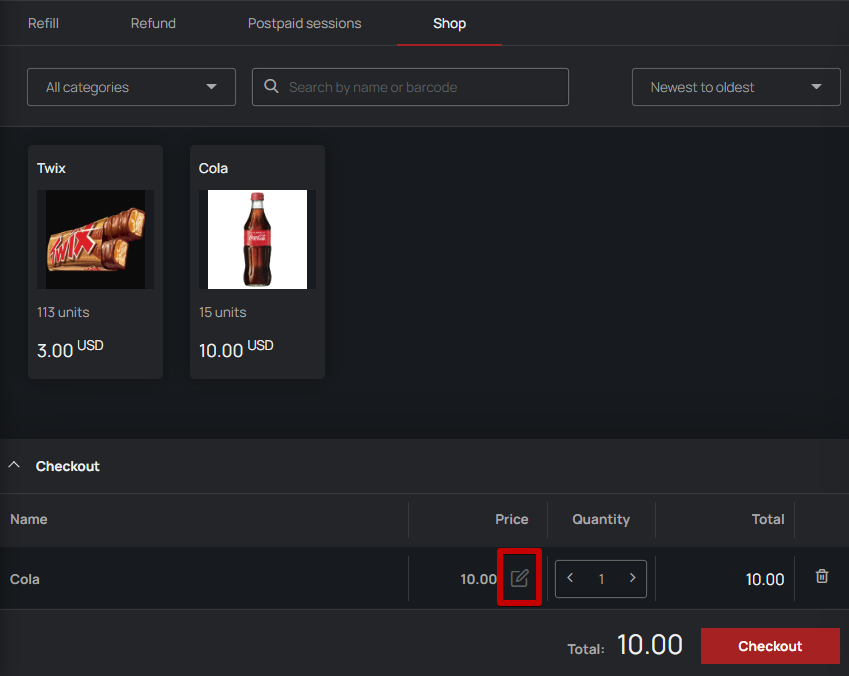Switch to the Refill tab
This screenshot has width=849, height=676.
pyautogui.click(x=43, y=23)
